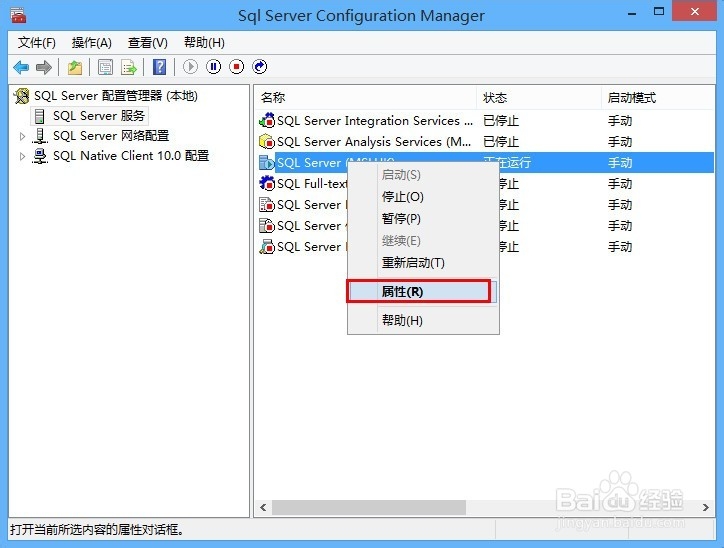Expand the SQL Native Client 10.0 配置 node
Viewport: 724px width, 548px height.
pos(22,156)
